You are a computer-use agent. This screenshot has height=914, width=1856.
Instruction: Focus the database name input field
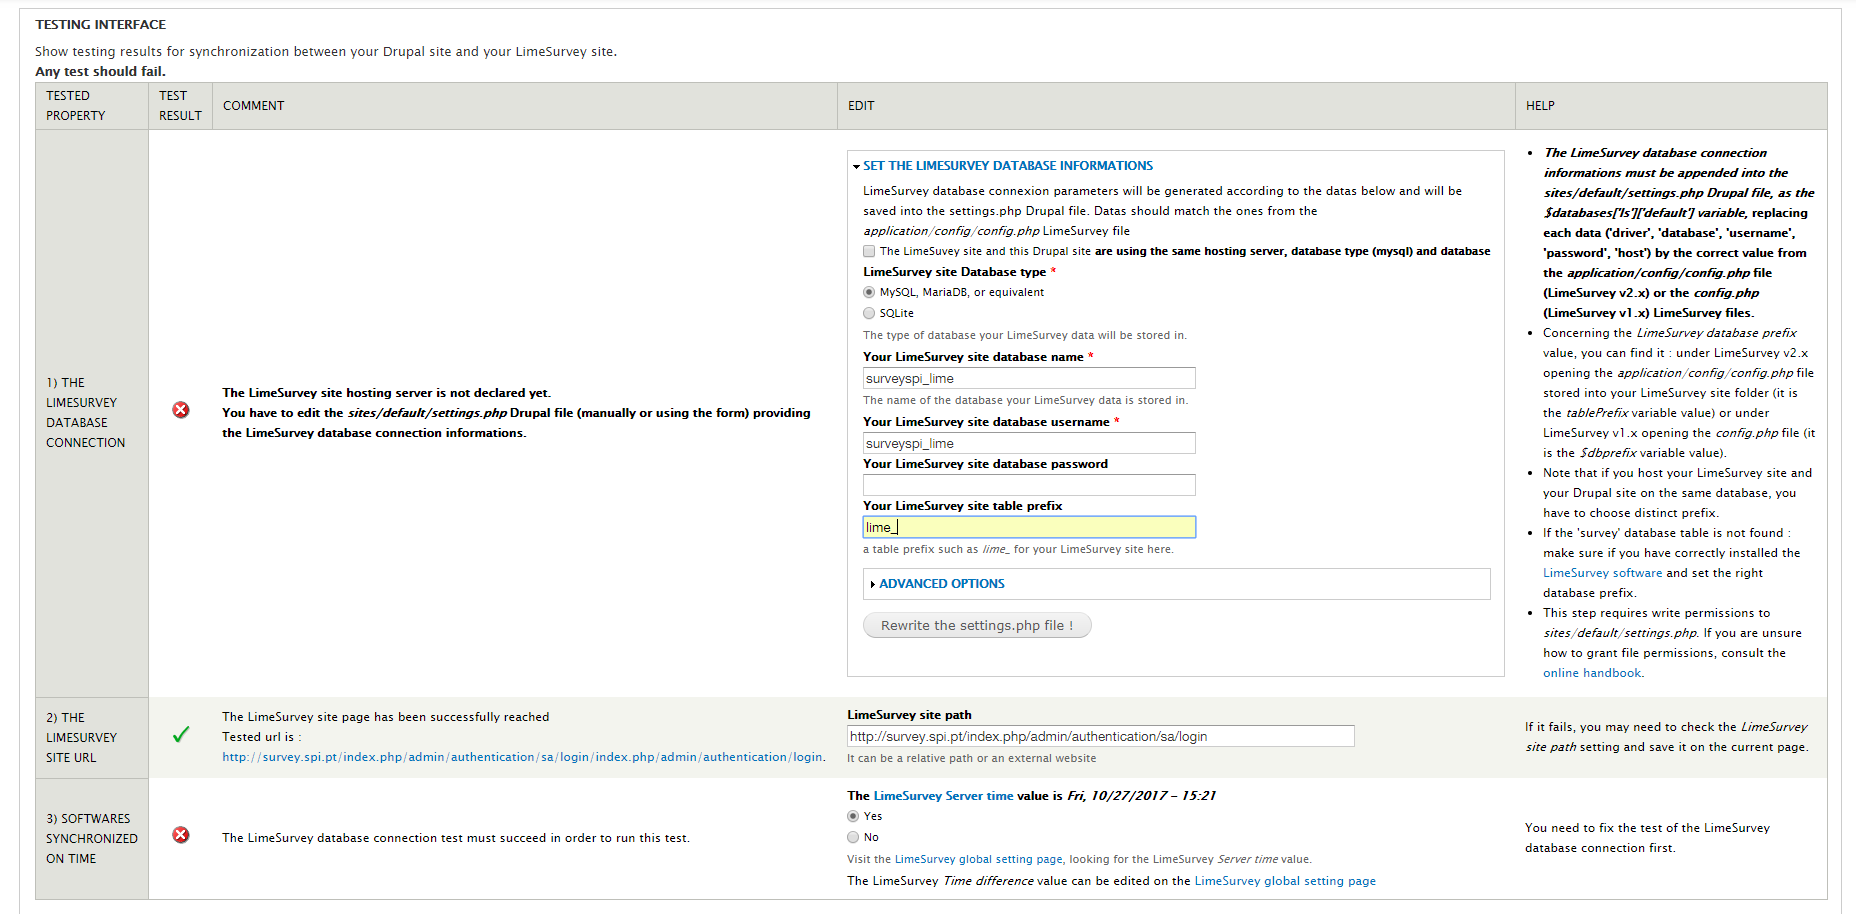(1029, 378)
